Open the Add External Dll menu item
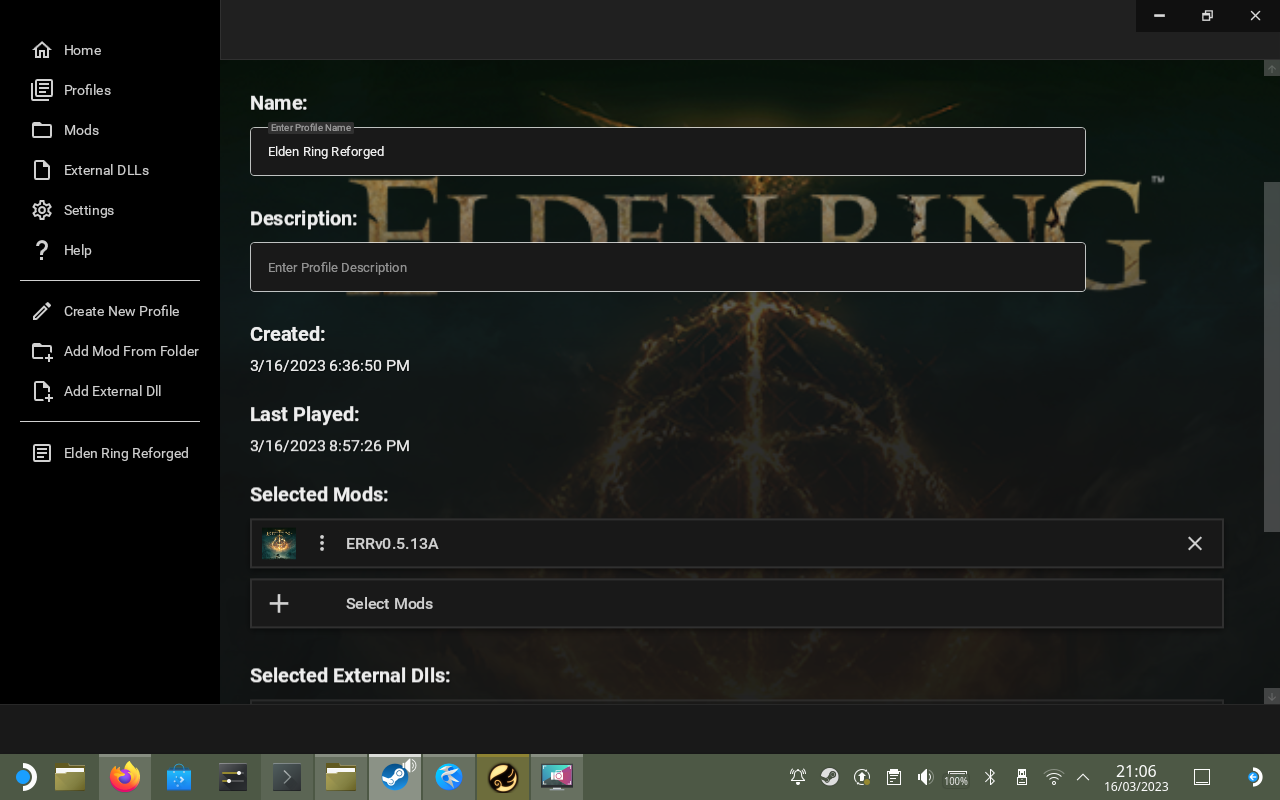This screenshot has width=1280, height=800. point(112,391)
